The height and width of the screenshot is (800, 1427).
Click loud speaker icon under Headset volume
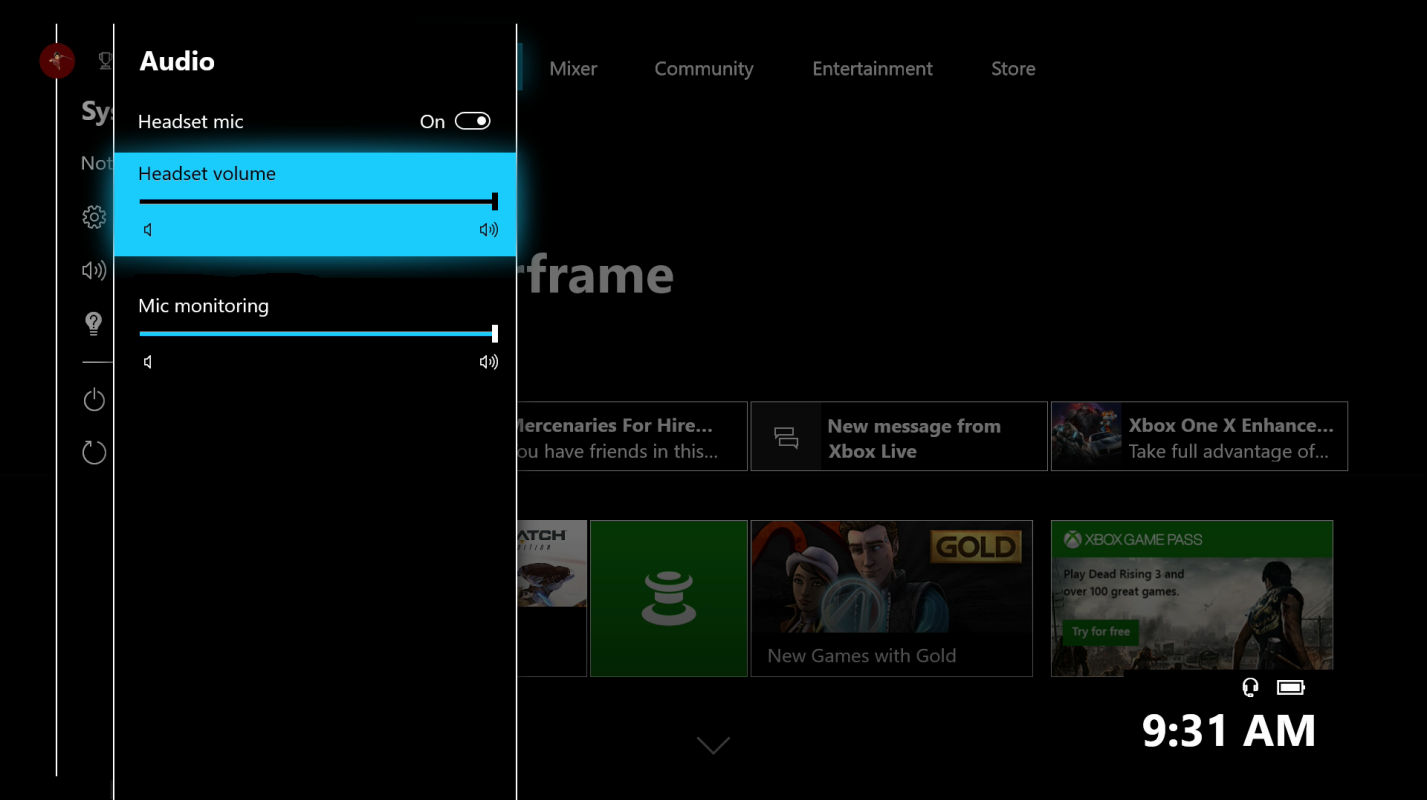[x=488, y=230]
